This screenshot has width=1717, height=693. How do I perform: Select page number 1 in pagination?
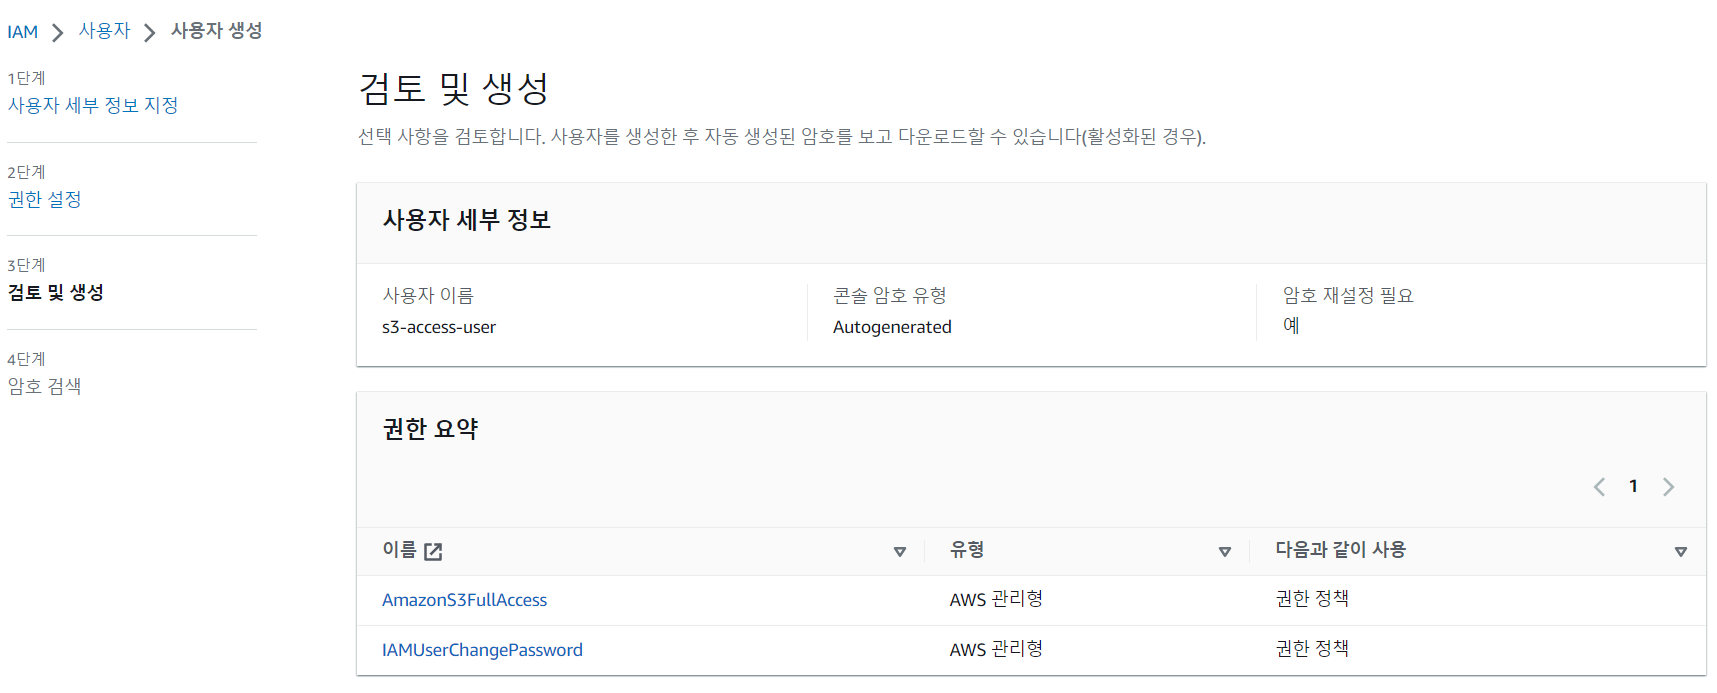1633,486
